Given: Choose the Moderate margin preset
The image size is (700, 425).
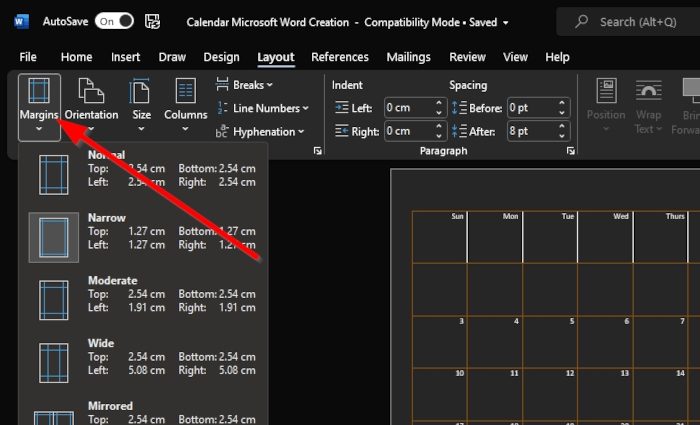Looking at the screenshot, I should (x=143, y=300).
